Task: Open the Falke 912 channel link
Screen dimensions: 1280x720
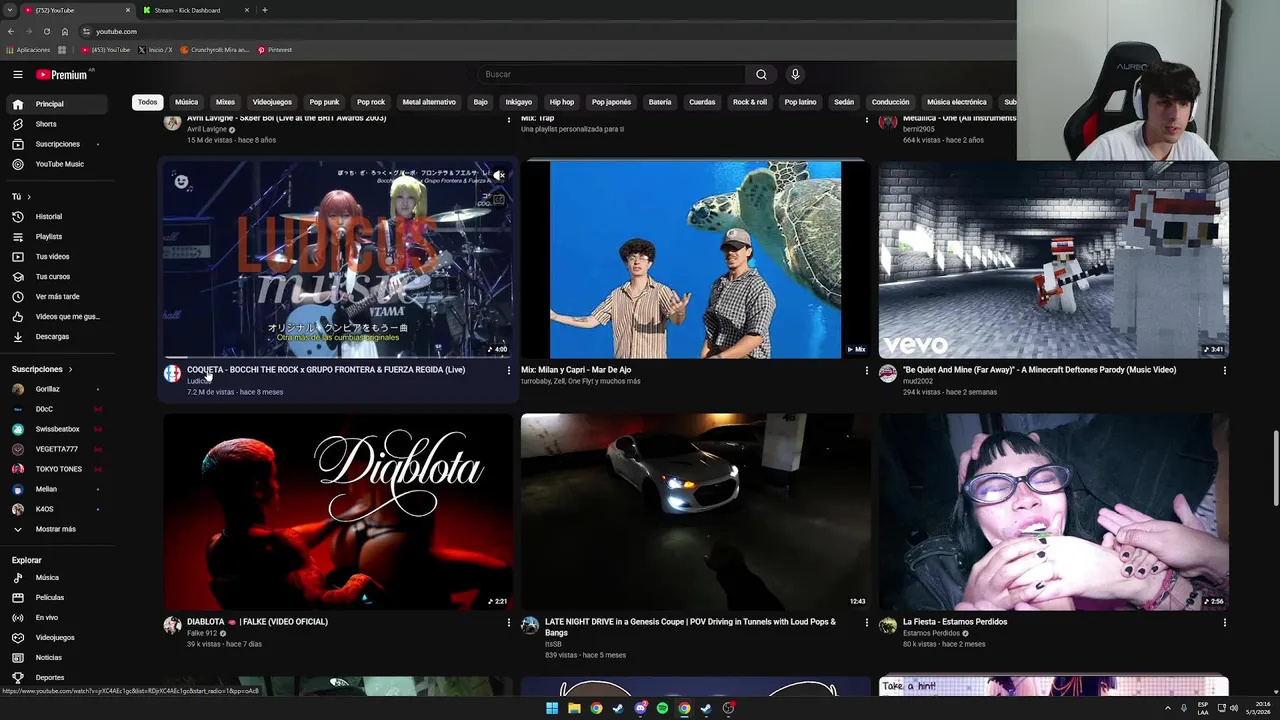Action: tap(202, 633)
